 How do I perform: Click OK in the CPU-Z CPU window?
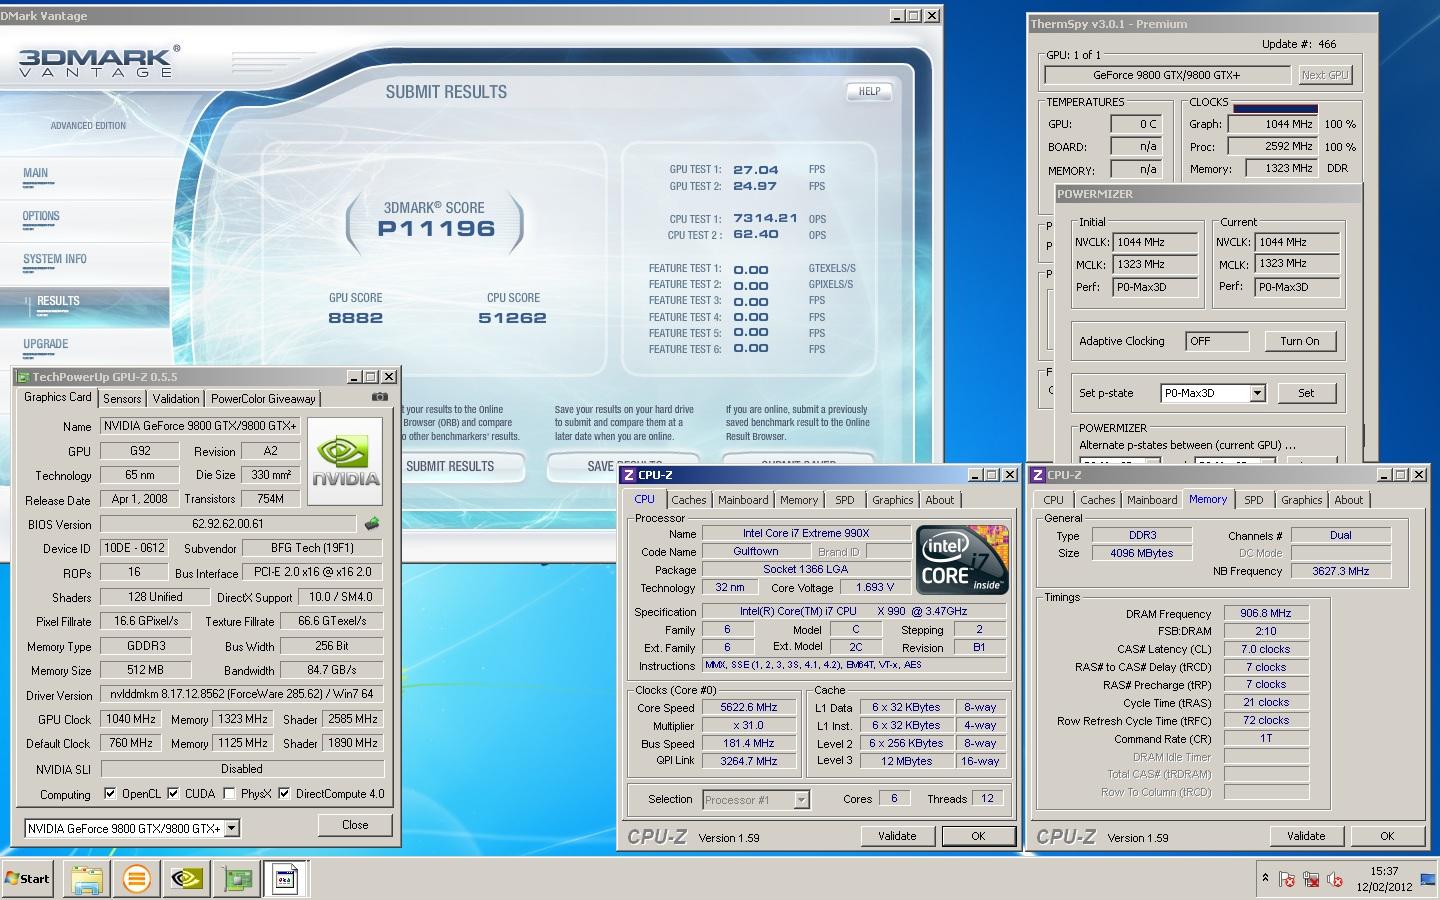[x=978, y=836]
